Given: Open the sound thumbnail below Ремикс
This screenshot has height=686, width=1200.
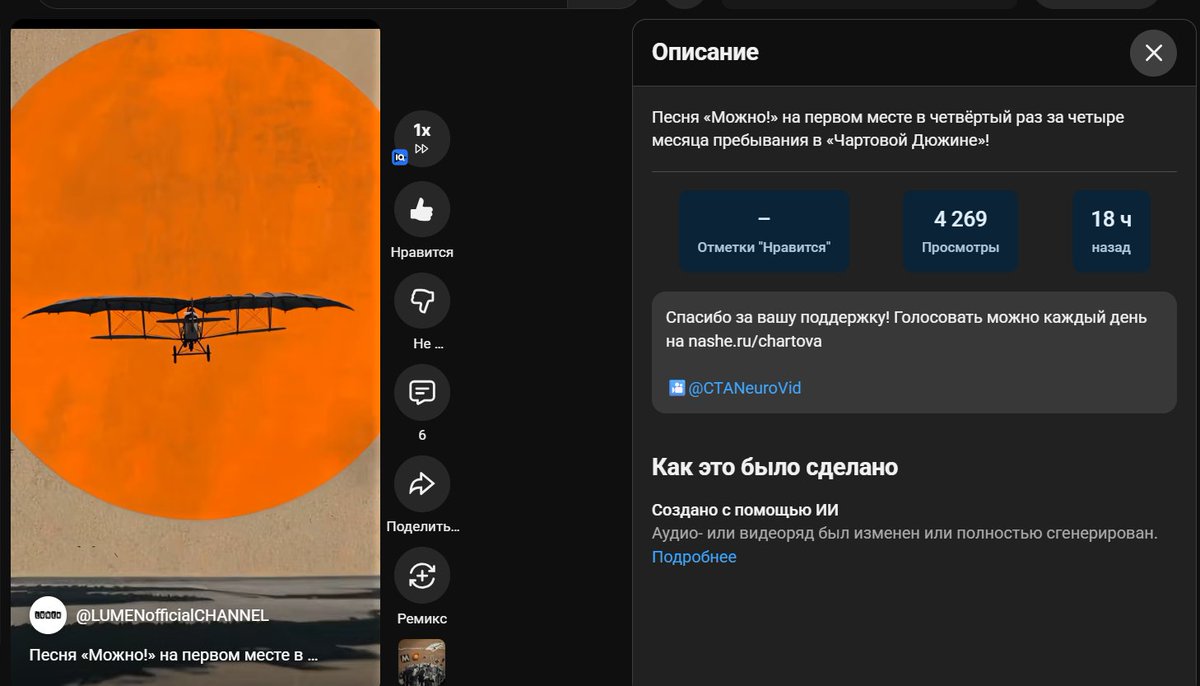Looking at the screenshot, I should (x=422, y=662).
